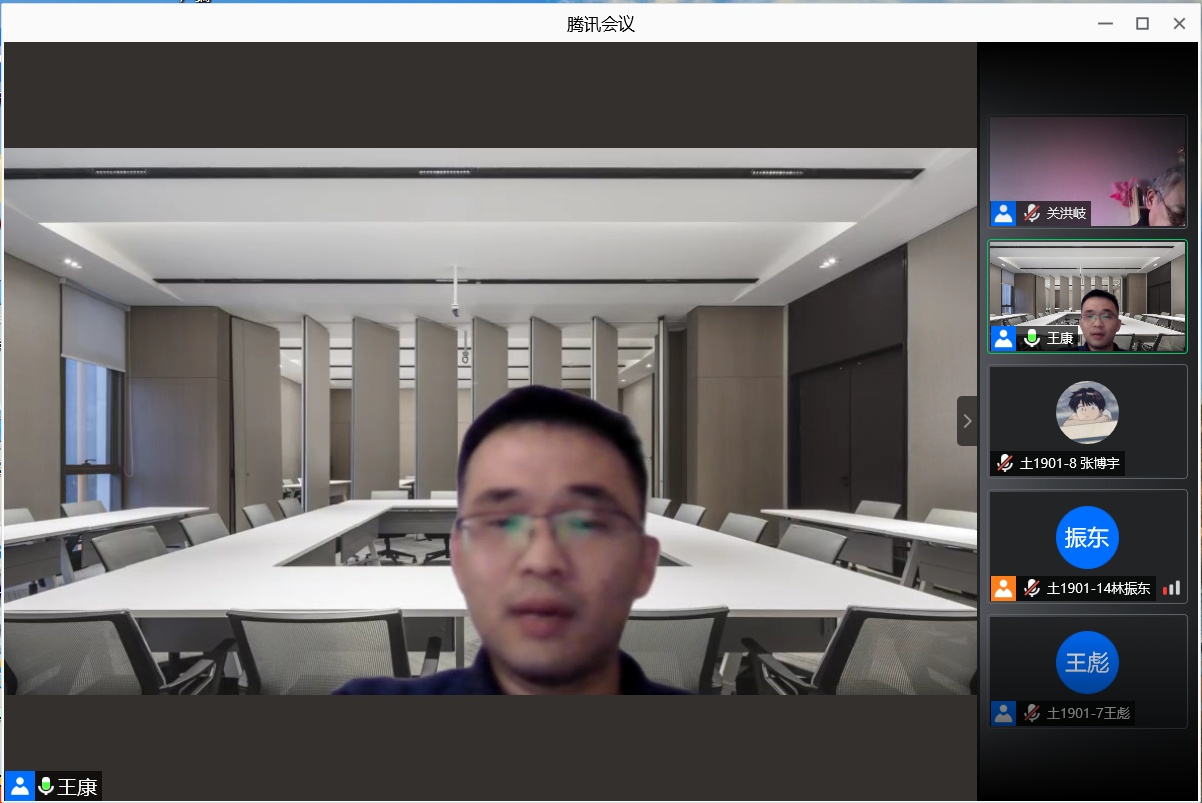Click the blue user icon beside 关洪岐
The height and width of the screenshot is (803, 1202).
(x=1003, y=213)
